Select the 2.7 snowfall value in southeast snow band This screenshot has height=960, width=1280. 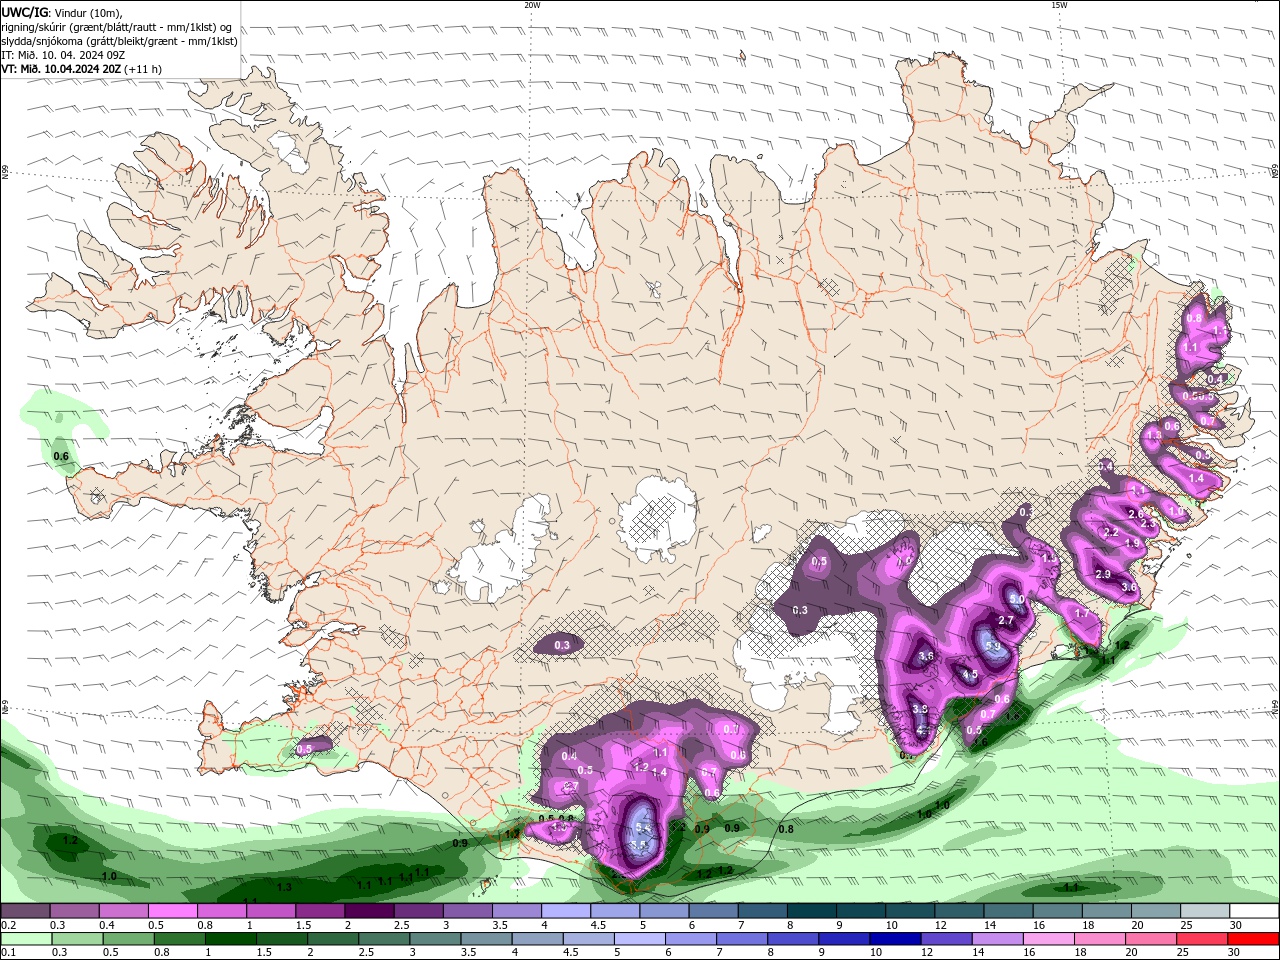pos(1007,621)
